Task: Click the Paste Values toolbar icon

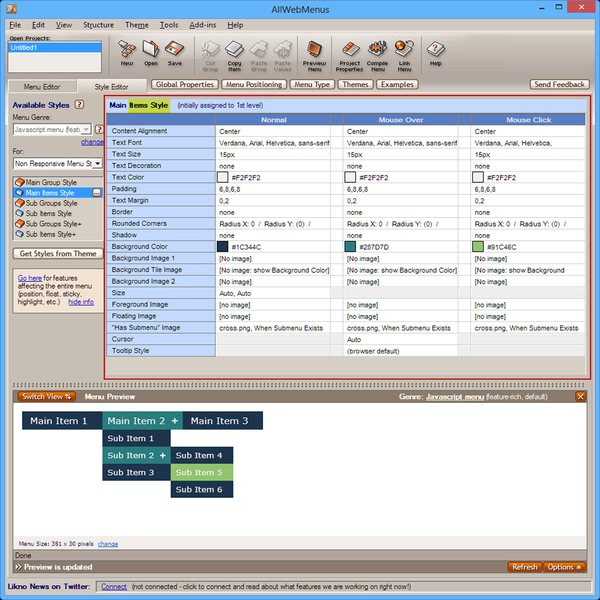Action: pos(282,56)
